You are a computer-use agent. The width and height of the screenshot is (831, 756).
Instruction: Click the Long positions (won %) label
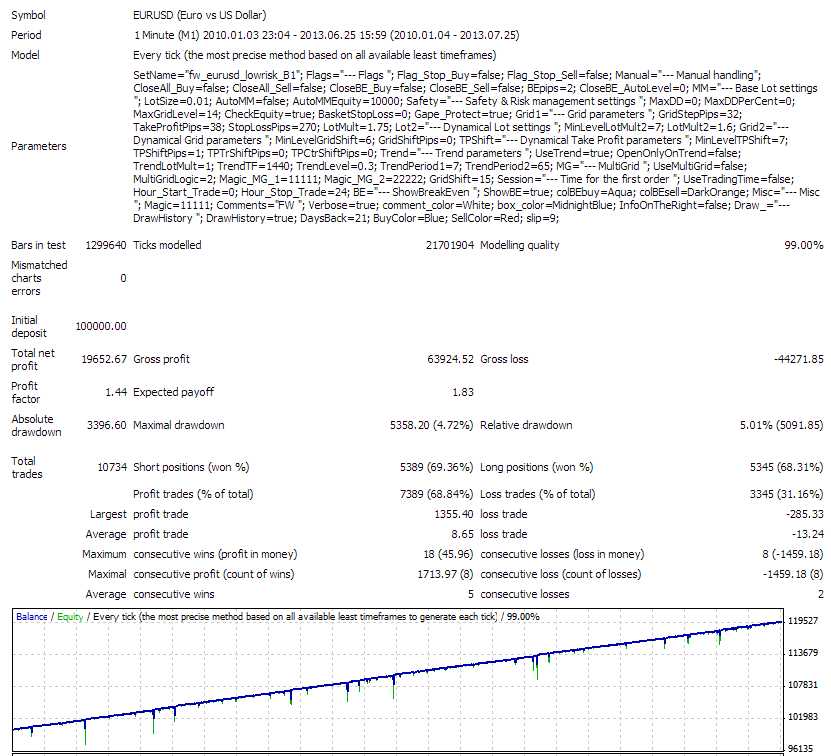(x=536, y=468)
